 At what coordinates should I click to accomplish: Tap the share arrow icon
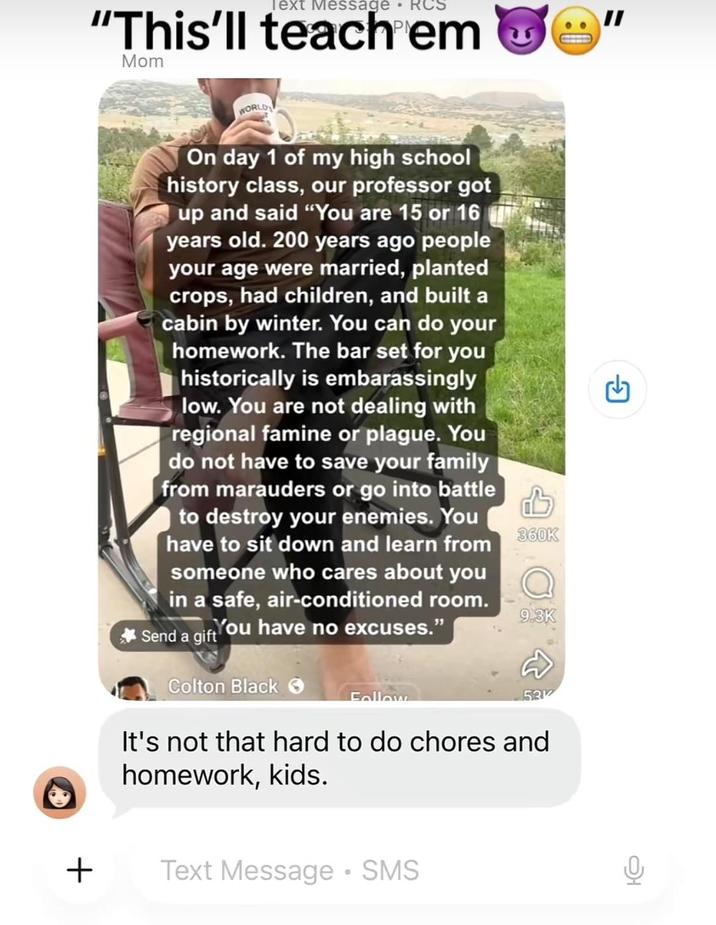537,665
